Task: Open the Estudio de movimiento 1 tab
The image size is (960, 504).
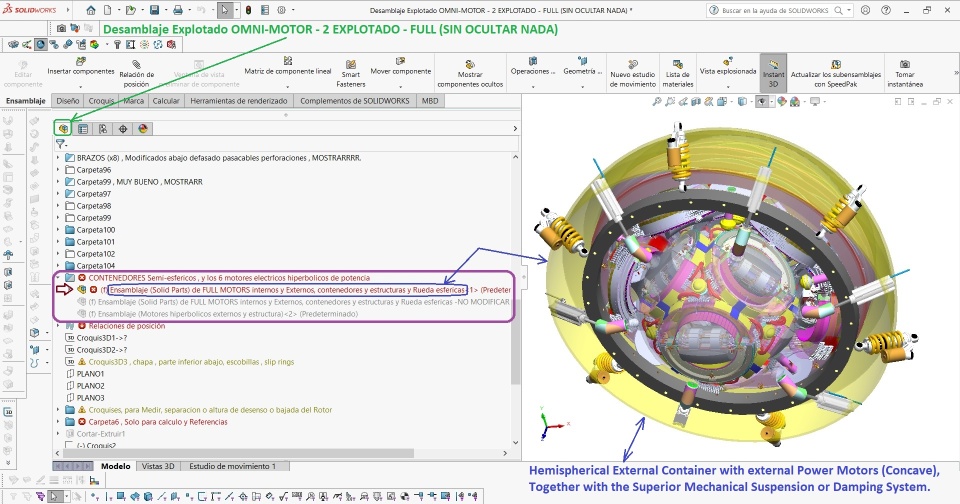Action: (x=233, y=466)
